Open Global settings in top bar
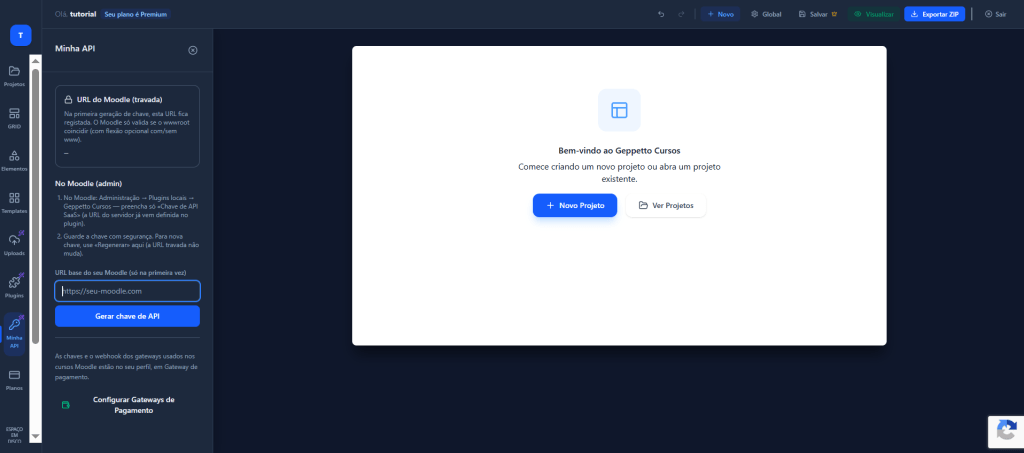The height and width of the screenshot is (453, 1024). point(766,14)
